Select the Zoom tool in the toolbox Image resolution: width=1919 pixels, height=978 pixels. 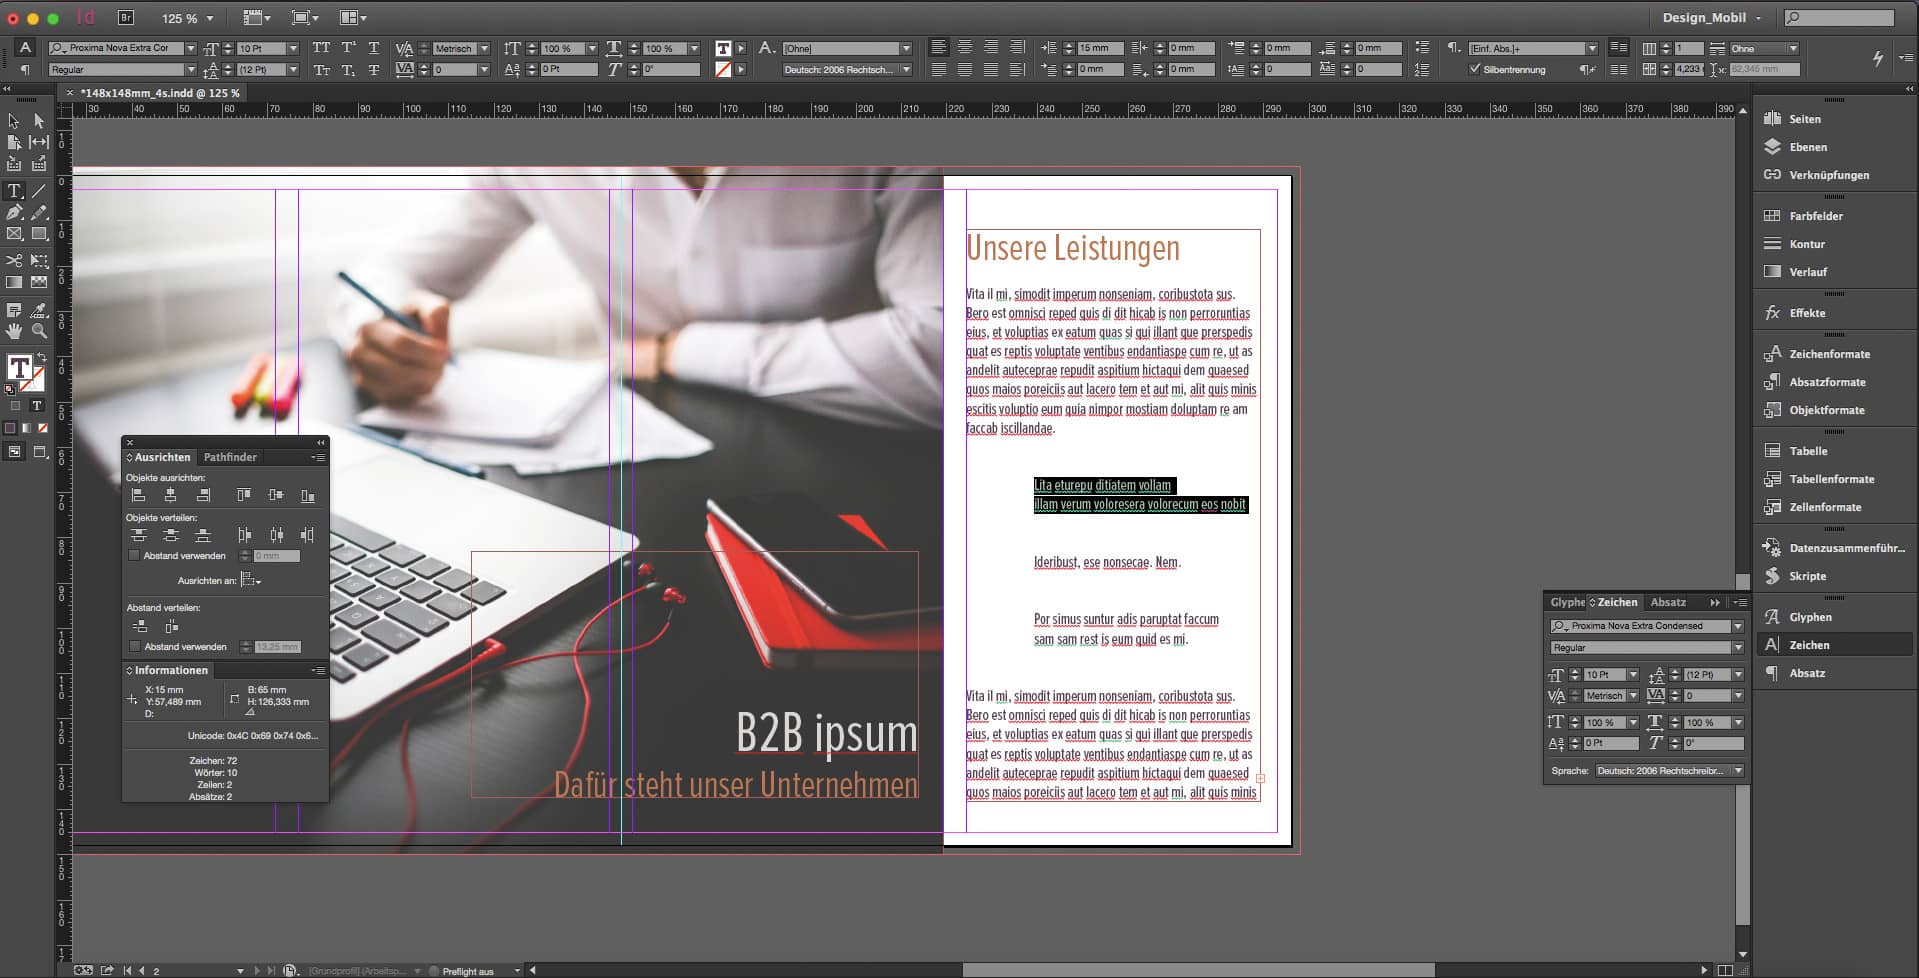[39, 330]
